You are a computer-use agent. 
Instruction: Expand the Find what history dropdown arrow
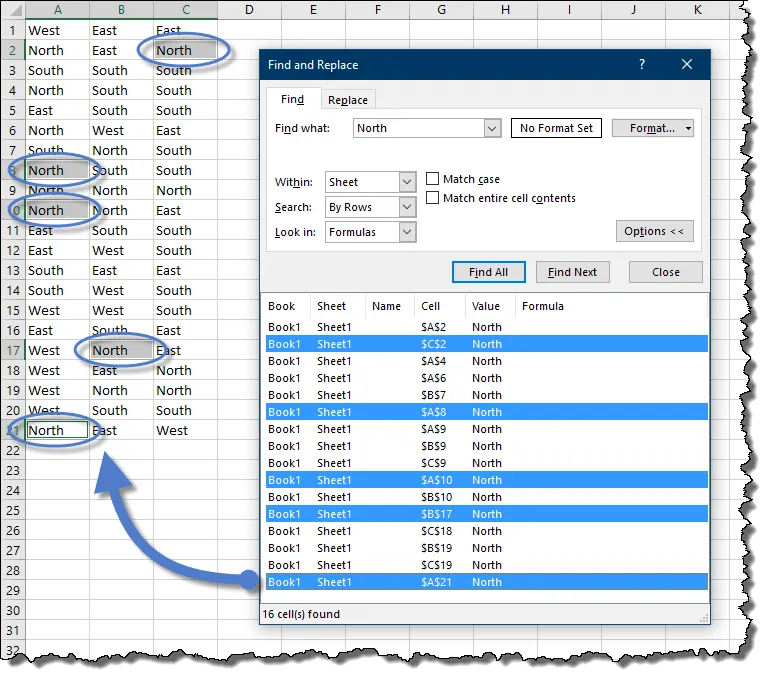492,128
